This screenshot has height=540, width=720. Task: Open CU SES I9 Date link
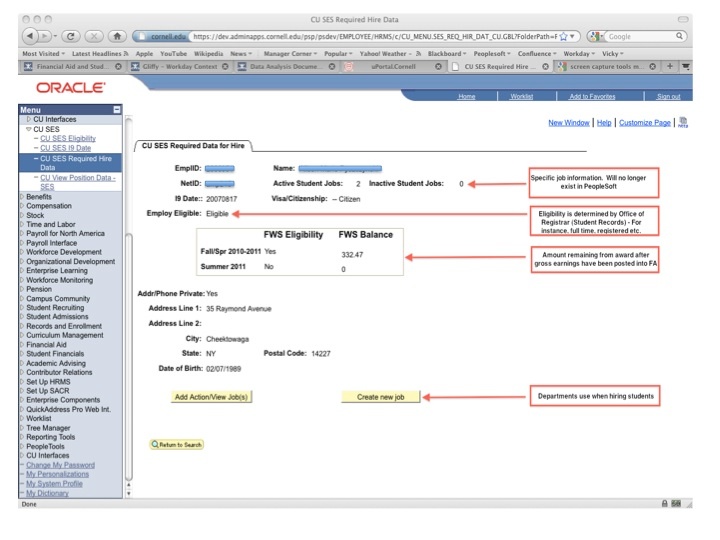[x=65, y=148]
